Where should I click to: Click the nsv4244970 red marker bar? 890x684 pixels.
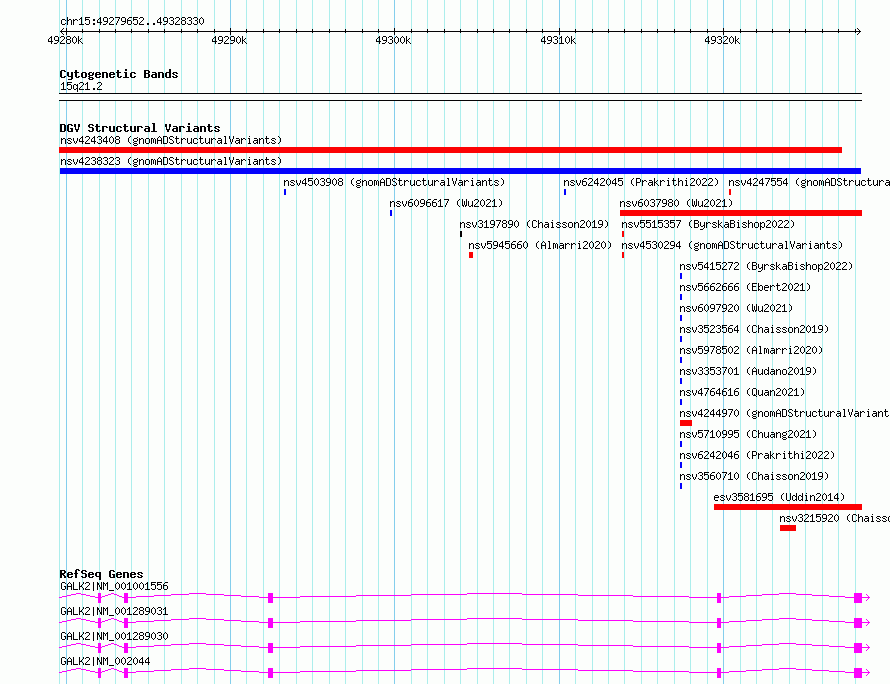pos(686,423)
